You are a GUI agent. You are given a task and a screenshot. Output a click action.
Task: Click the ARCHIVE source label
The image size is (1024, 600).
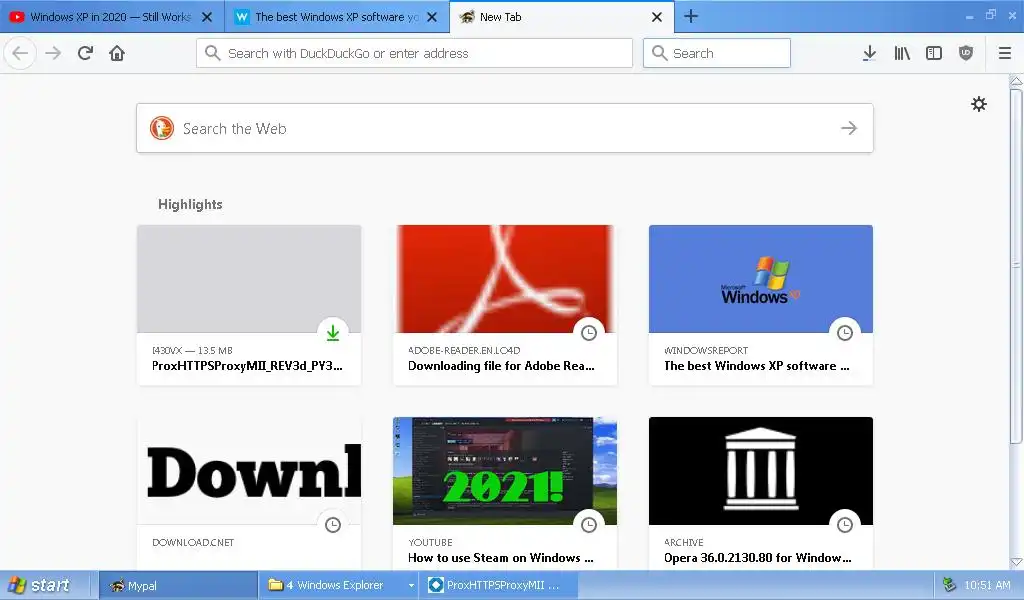click(684, 543)
